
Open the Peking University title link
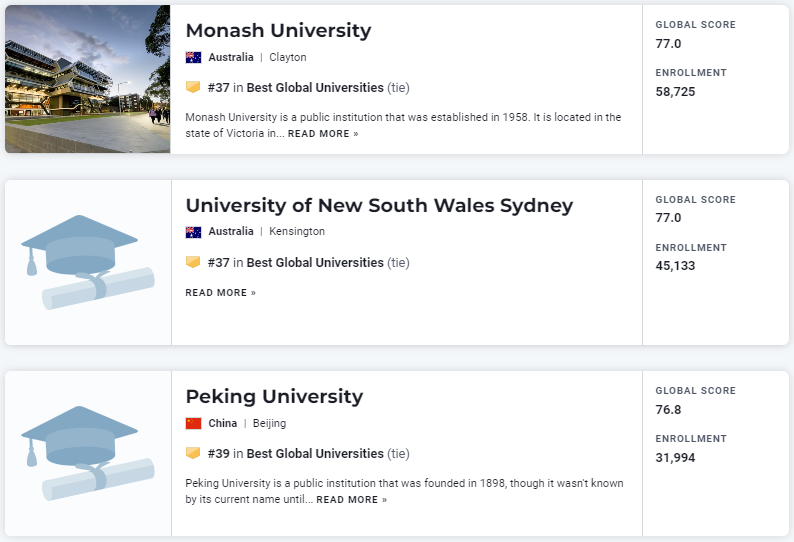point(274,397)
